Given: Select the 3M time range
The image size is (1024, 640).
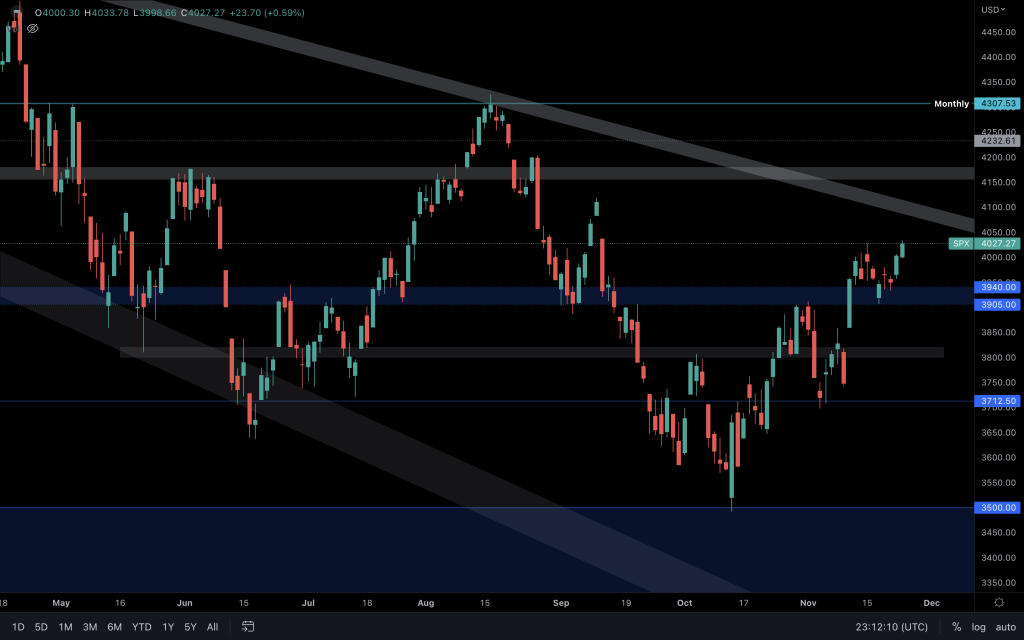Looking at the screenshot, I should tap(89, 627).
